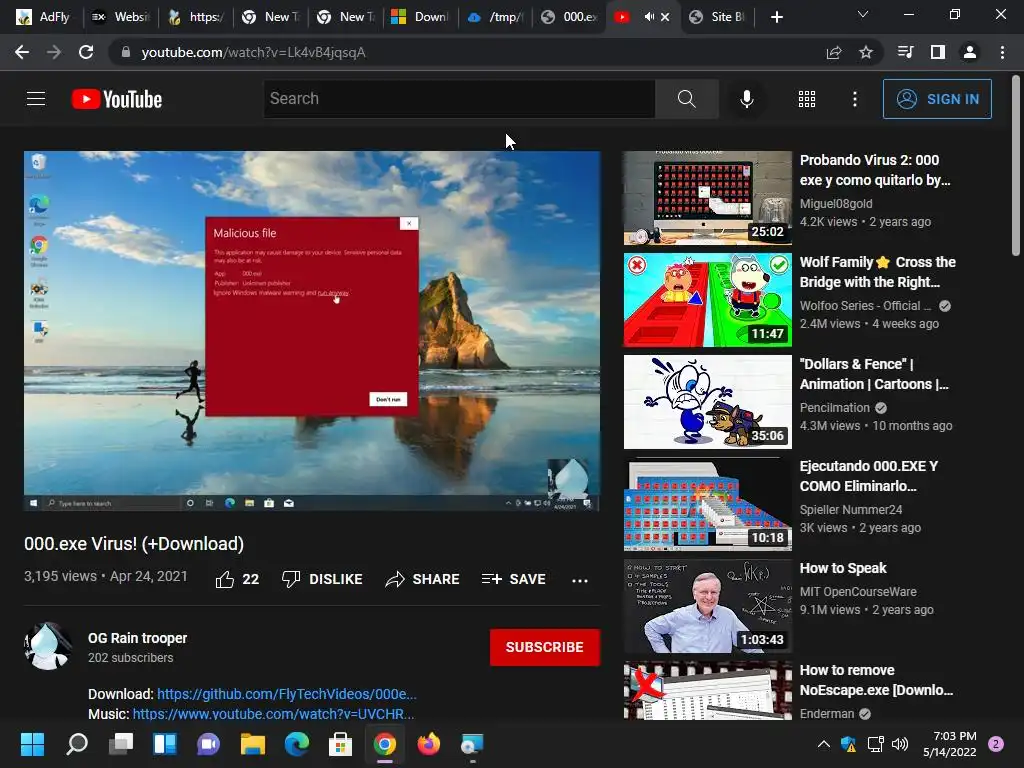
Task: Click the video player area
Action: pos(312,330)
